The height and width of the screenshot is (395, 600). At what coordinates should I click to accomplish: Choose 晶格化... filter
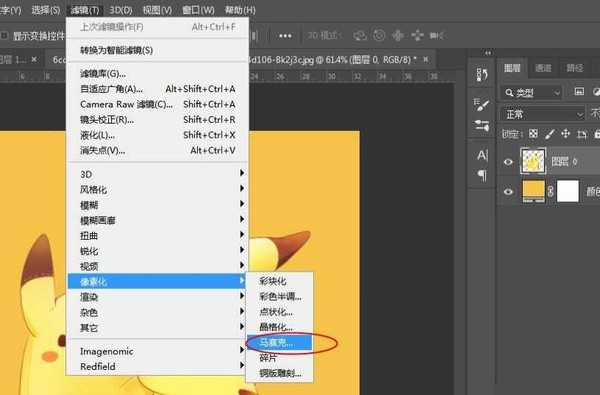[279, 327]
